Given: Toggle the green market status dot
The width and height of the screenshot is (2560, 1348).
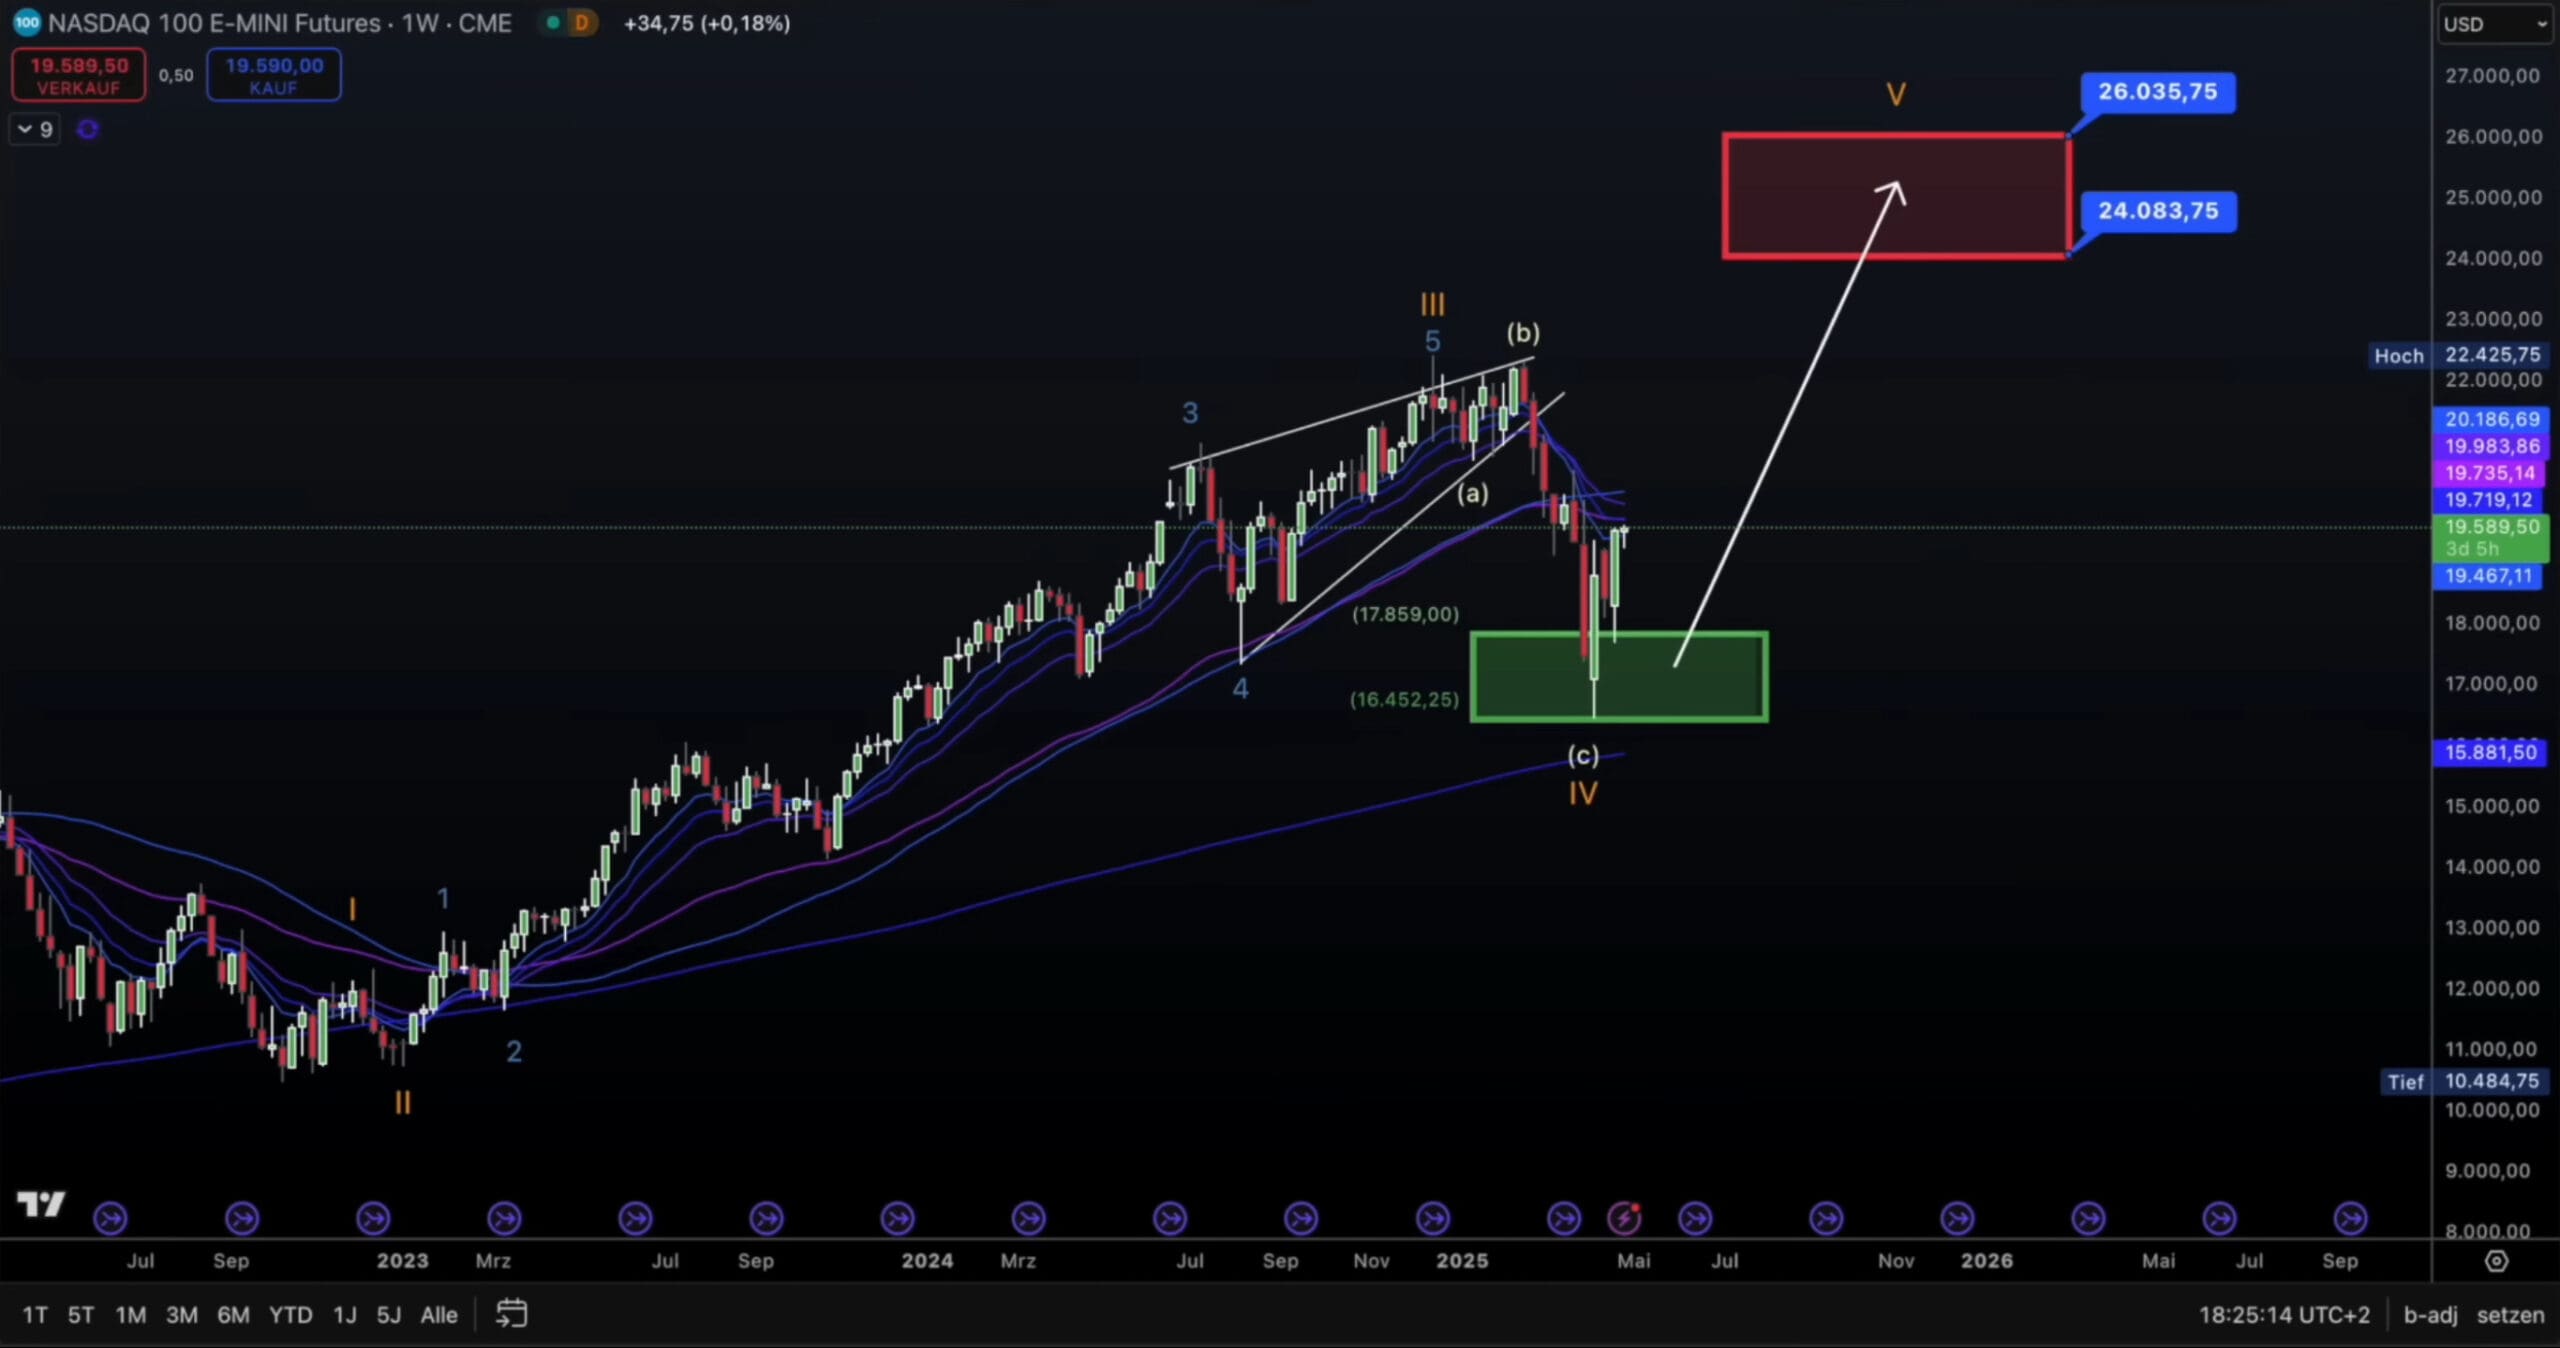Looking at the screenshot, I should point(552,22).
